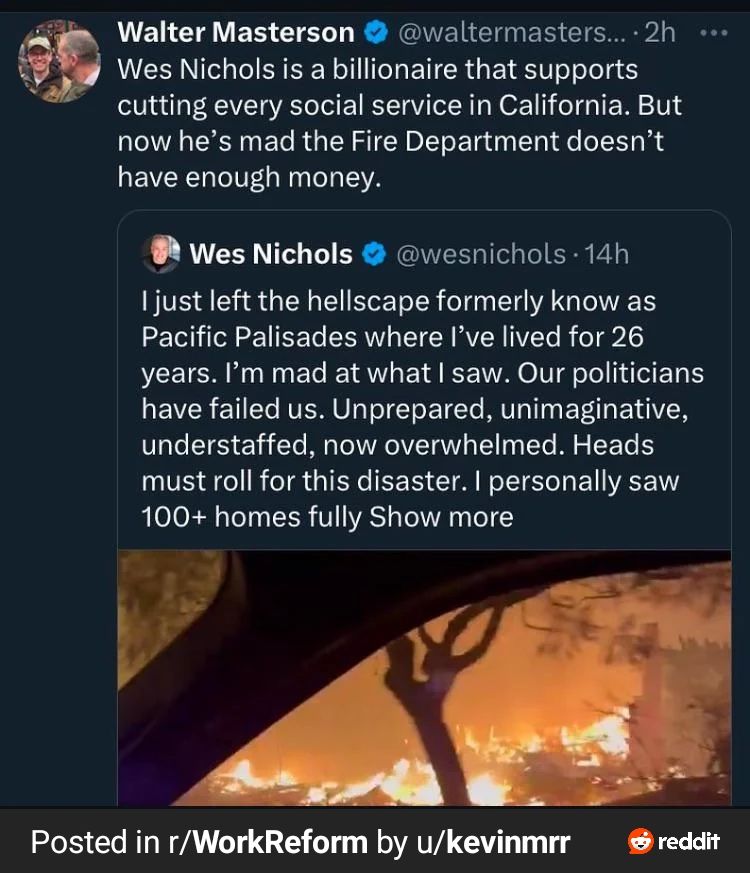This screenshot has width=750, height=873.
Task: Click the "Posted in" label
Action: click(93, 842)
